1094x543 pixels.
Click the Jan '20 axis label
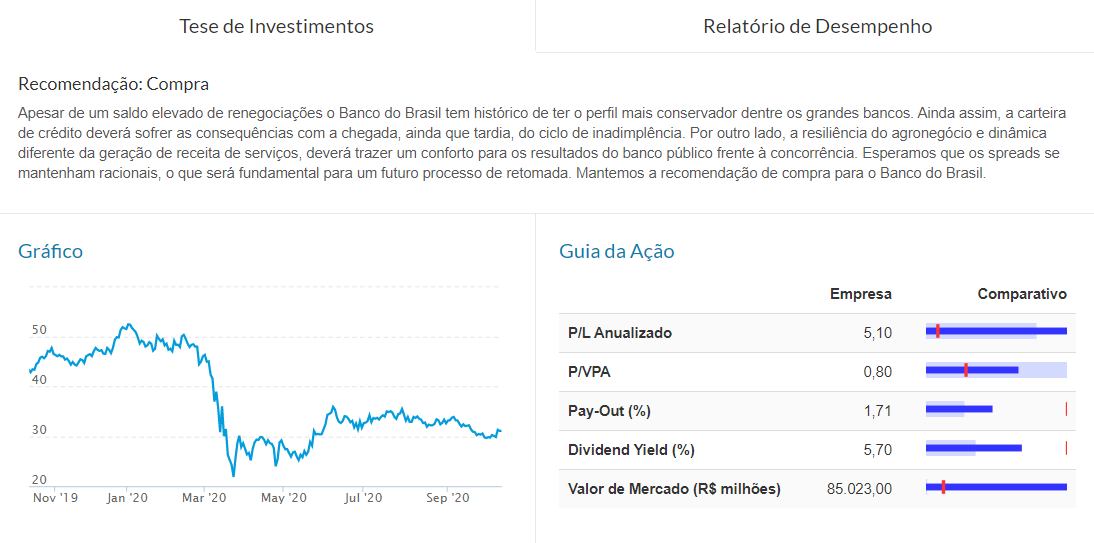pyautogui.click(x=126, y=498)
